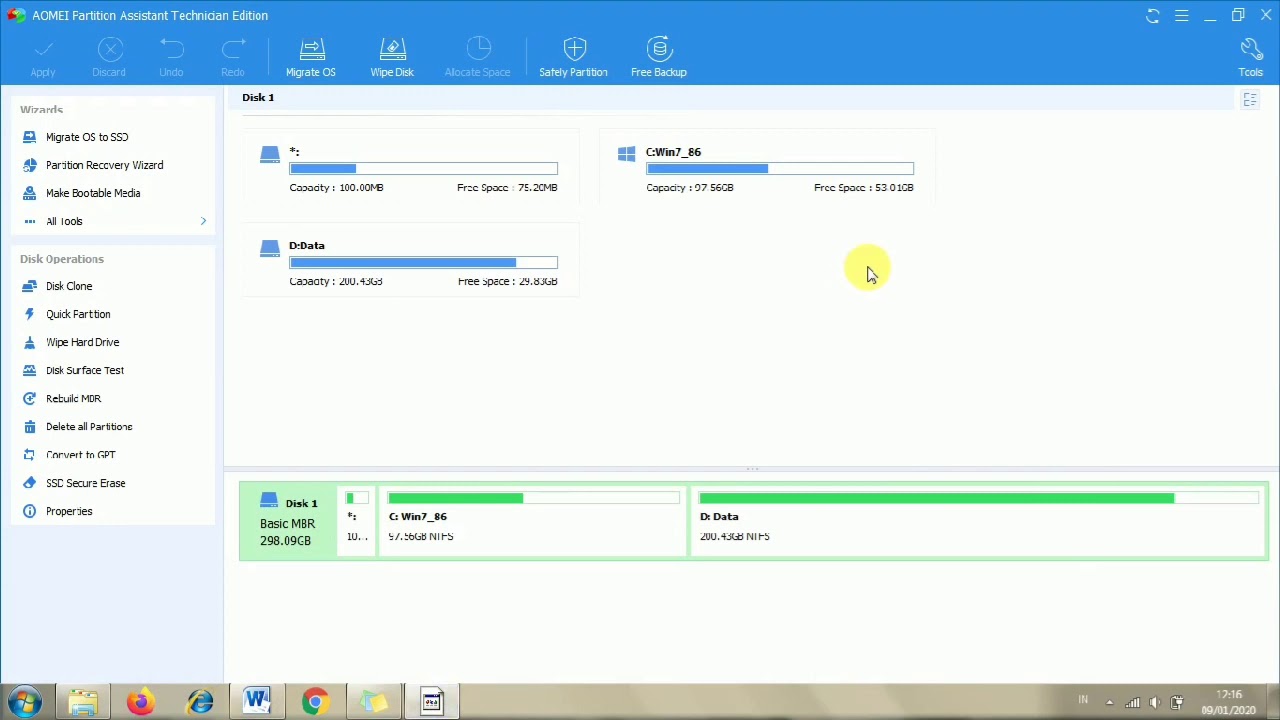Screen dimensions: 1280x720
Task: Click the Redo arrow icon
Action: point(233,49)
